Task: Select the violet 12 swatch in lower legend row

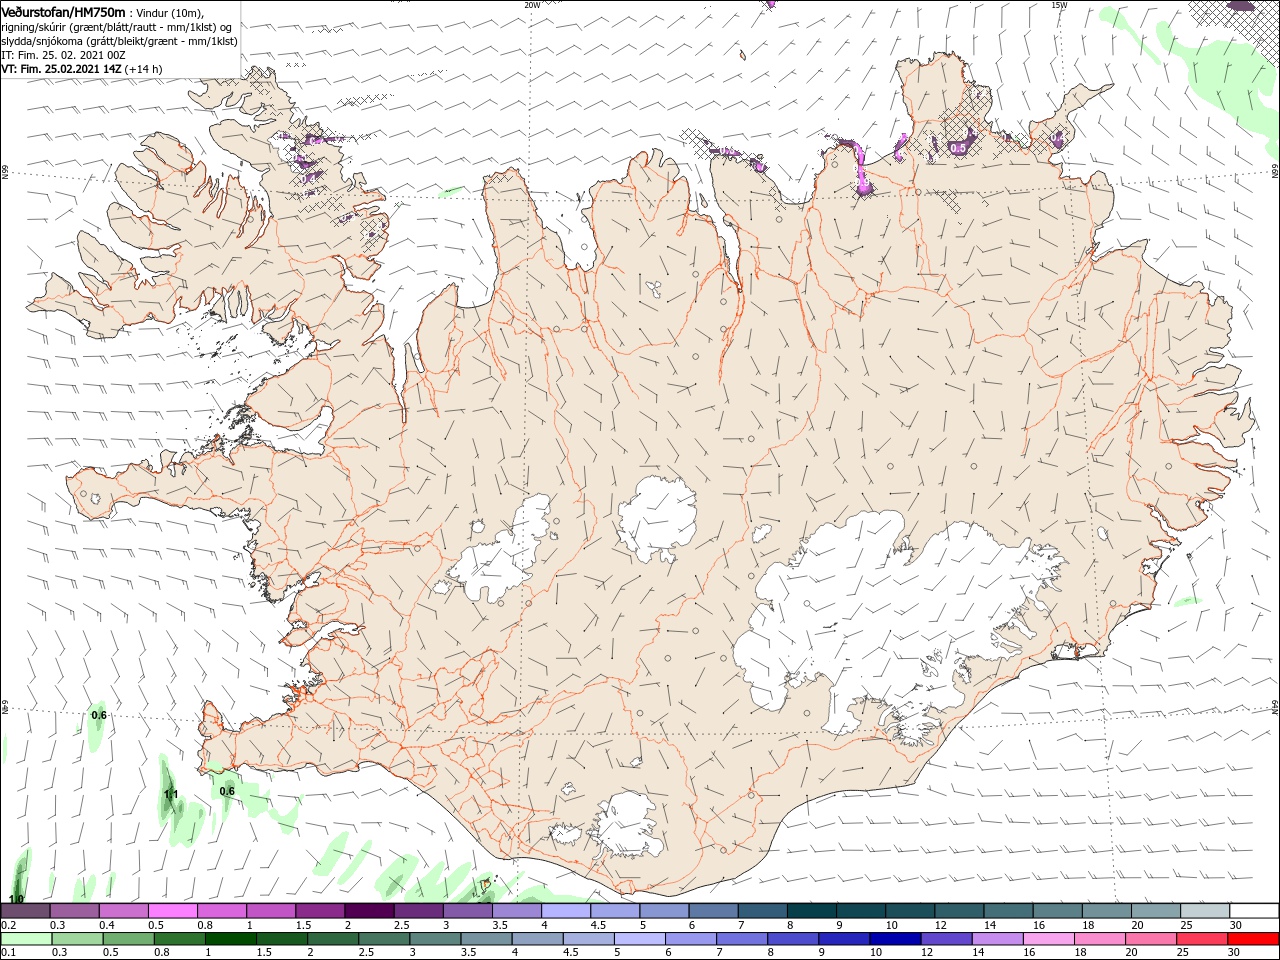Action: click(946, 939)
